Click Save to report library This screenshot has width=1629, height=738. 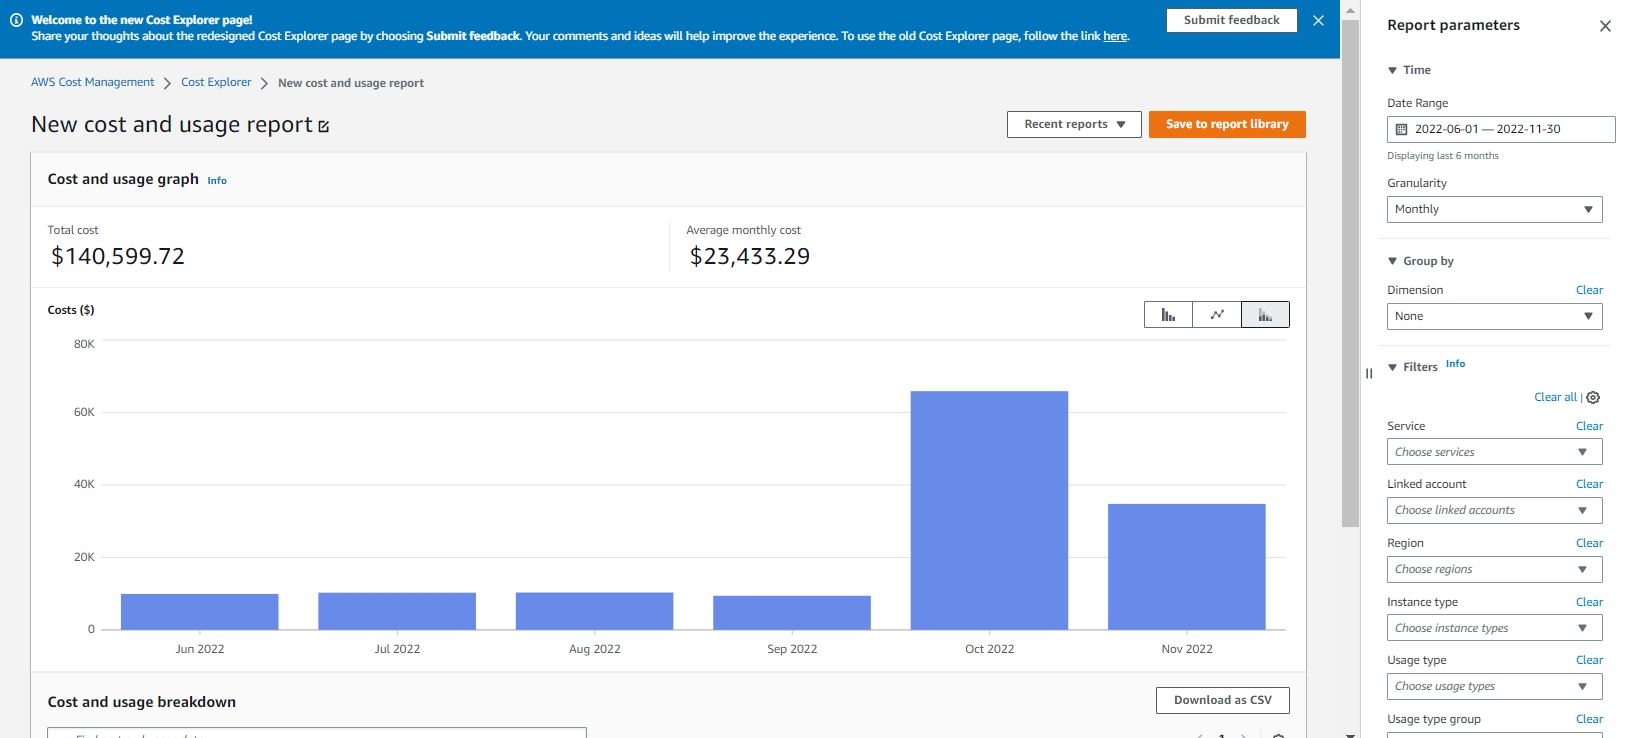(x=1227, y=124)
